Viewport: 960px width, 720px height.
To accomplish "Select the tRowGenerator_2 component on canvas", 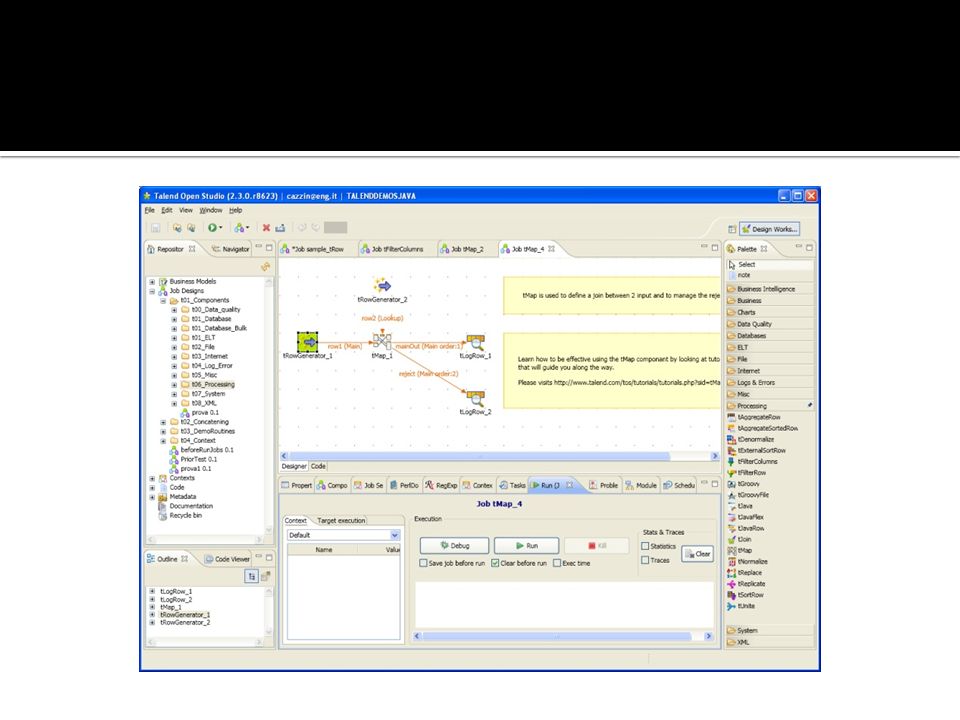I will (x=382, y=285).
